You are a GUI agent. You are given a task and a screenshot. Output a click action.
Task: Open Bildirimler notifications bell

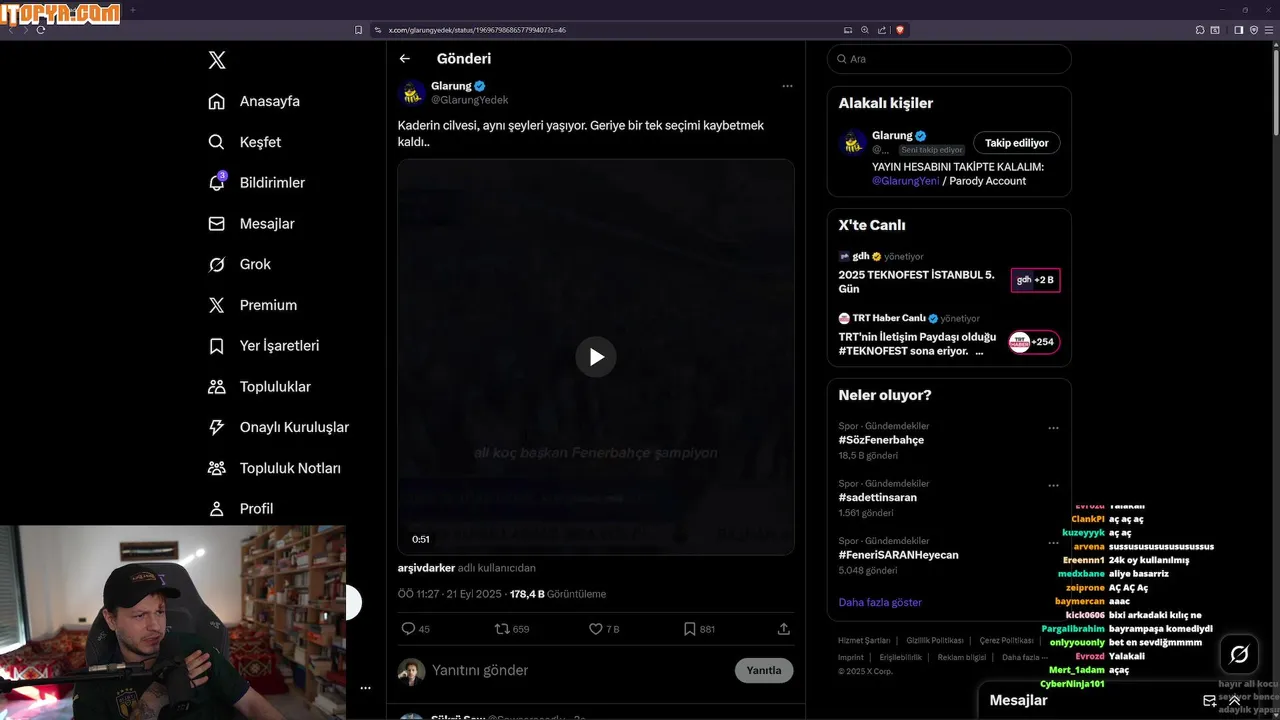tap(256, 182)
